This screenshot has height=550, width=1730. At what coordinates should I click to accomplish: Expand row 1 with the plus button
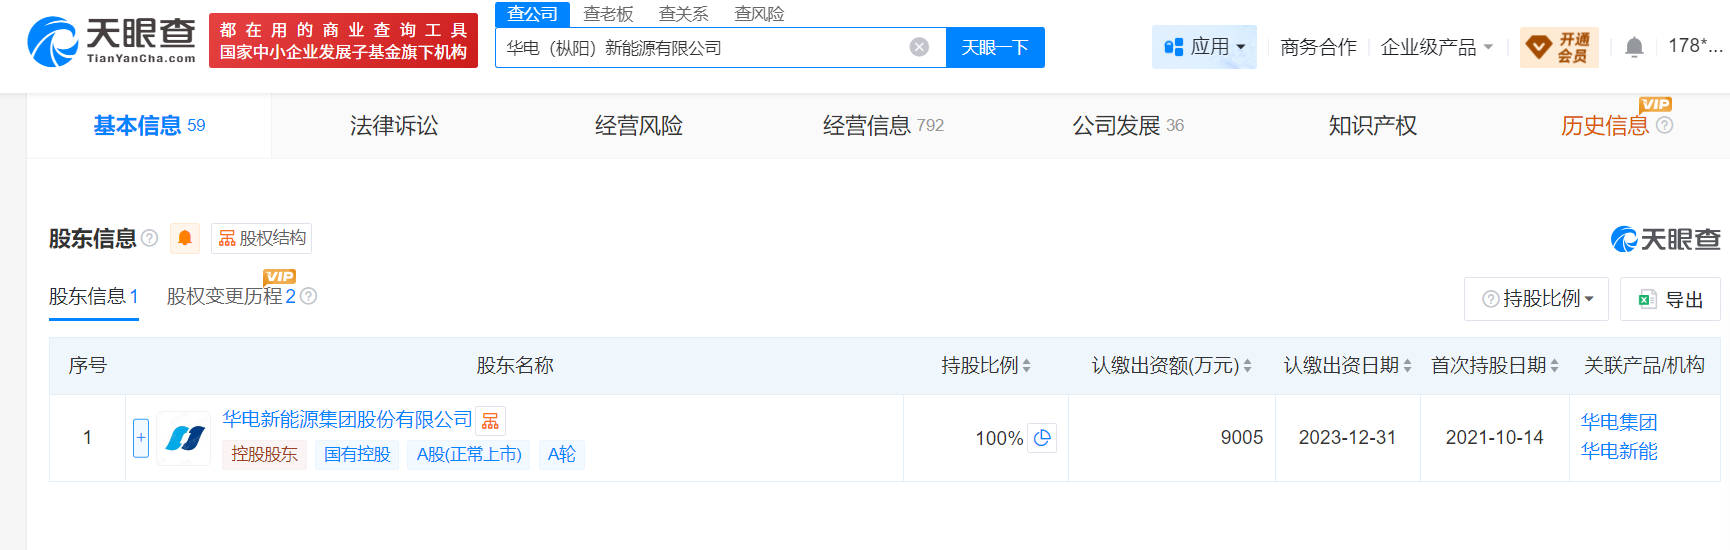point(141,437)
